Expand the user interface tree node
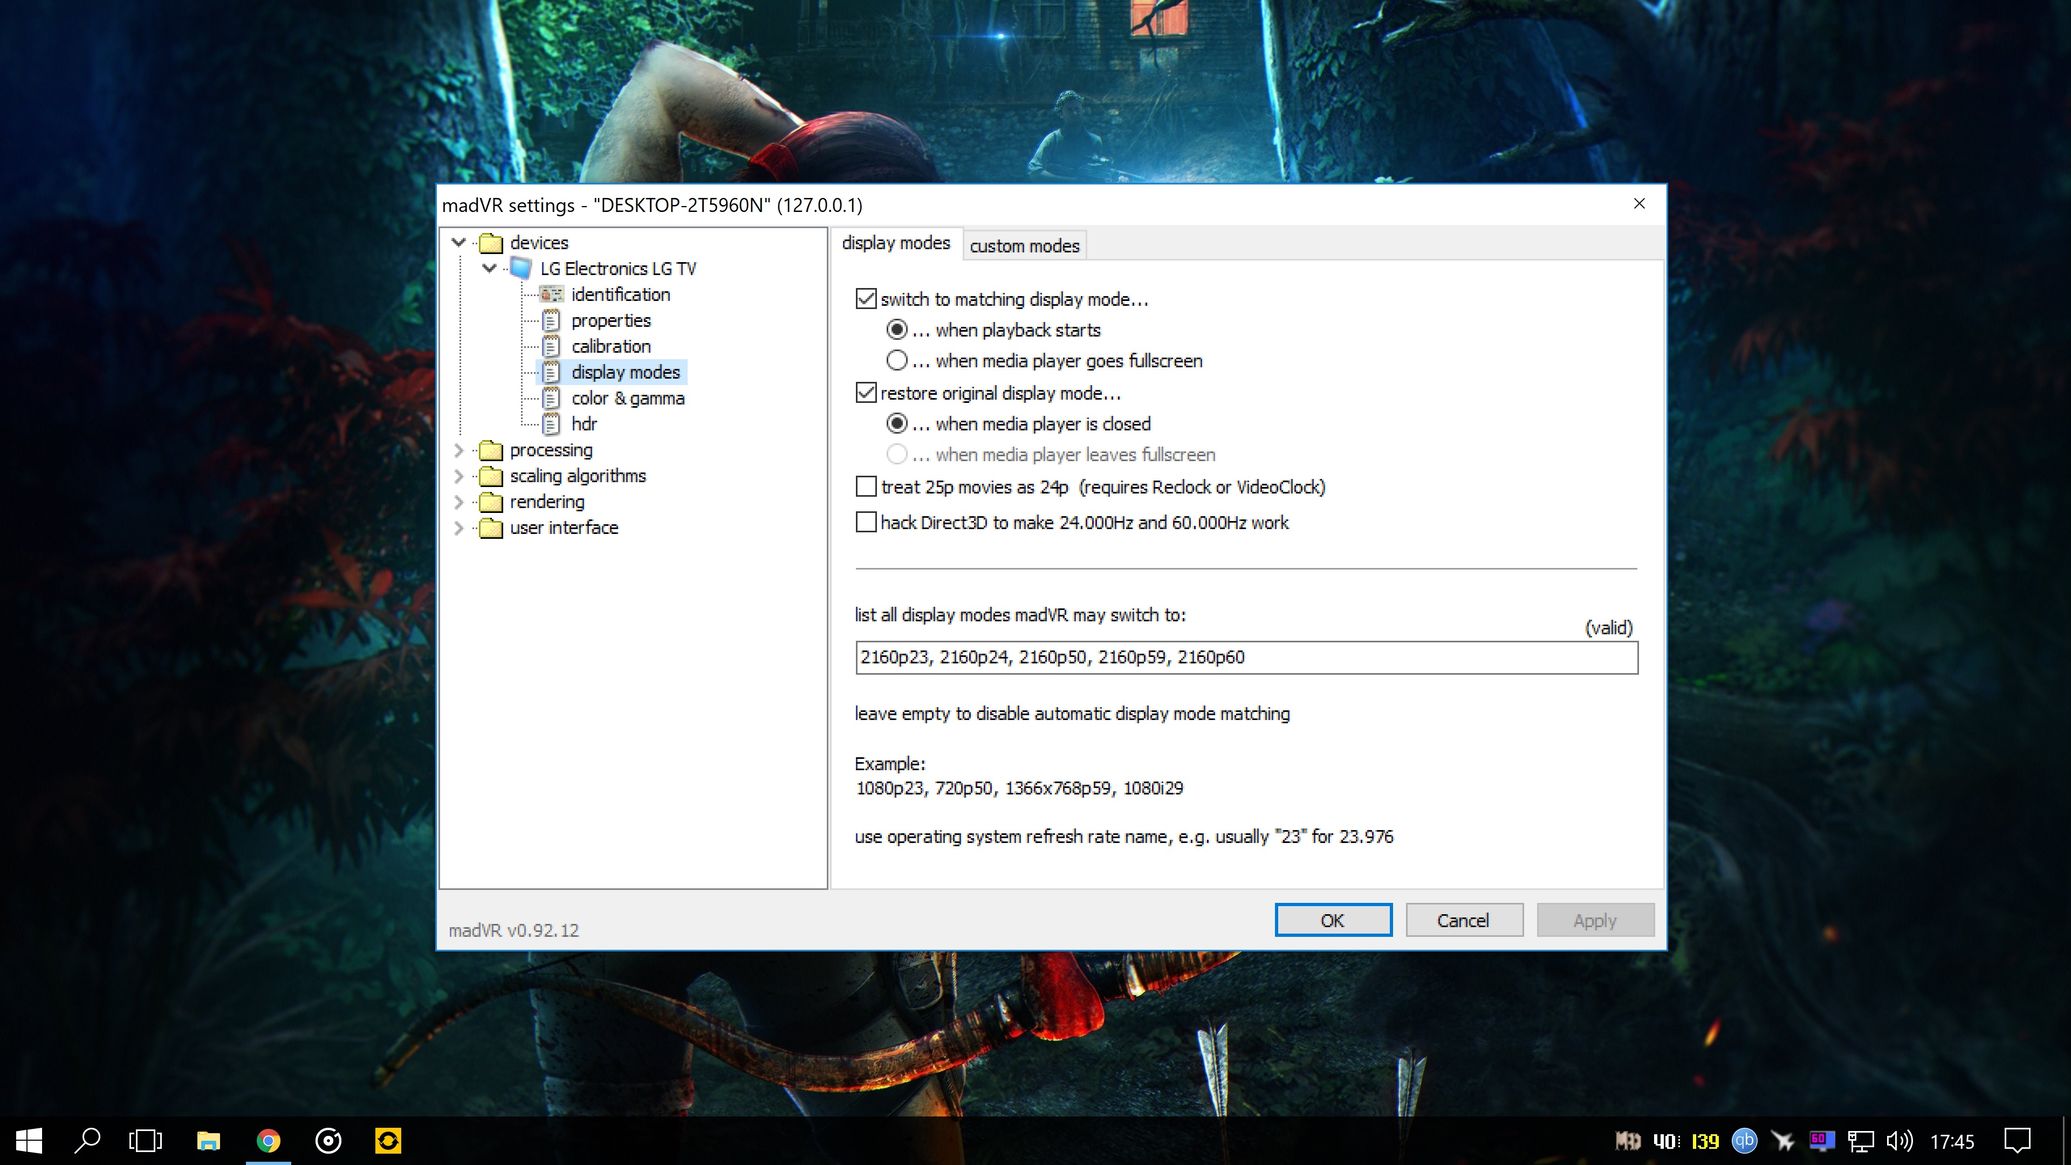The height and width of the screenshot is (1165, 2071). point(459,528)
